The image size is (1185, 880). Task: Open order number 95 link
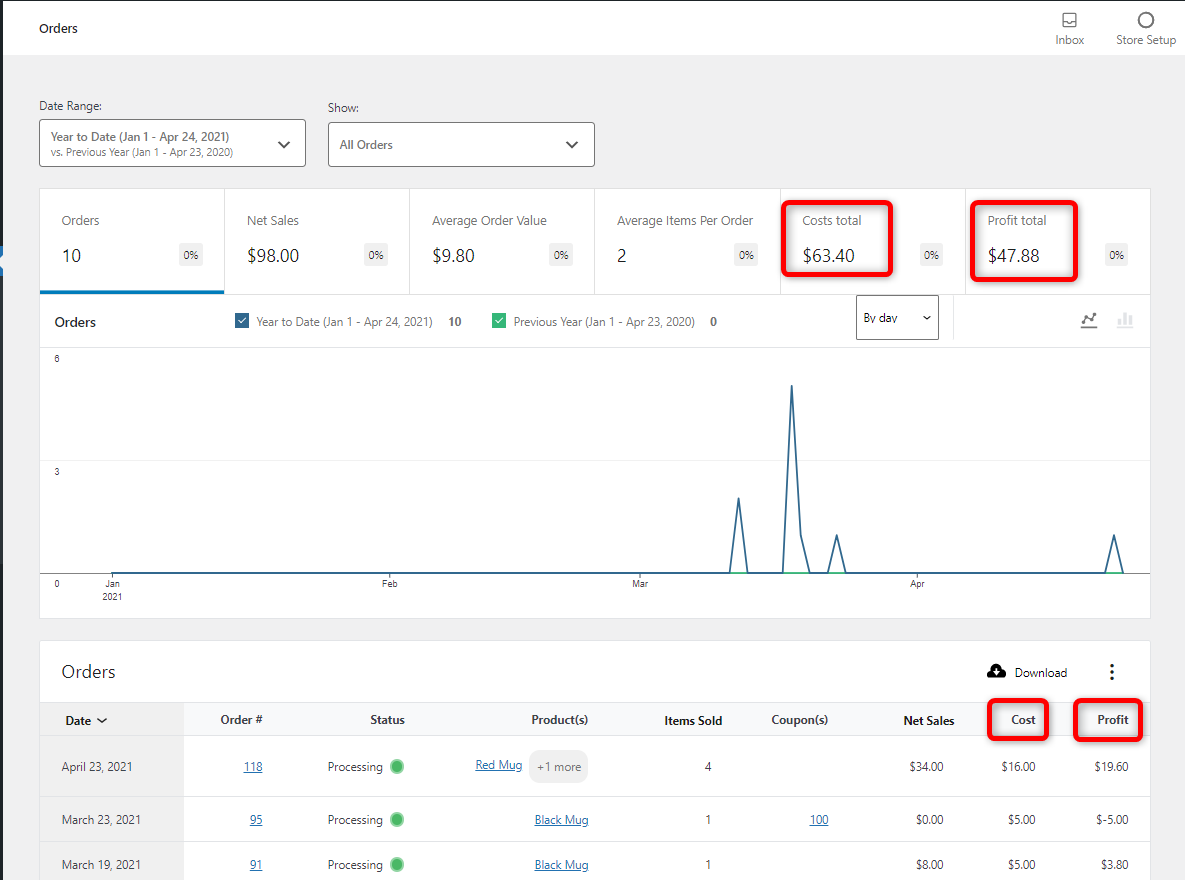click(x=256, y=820)
